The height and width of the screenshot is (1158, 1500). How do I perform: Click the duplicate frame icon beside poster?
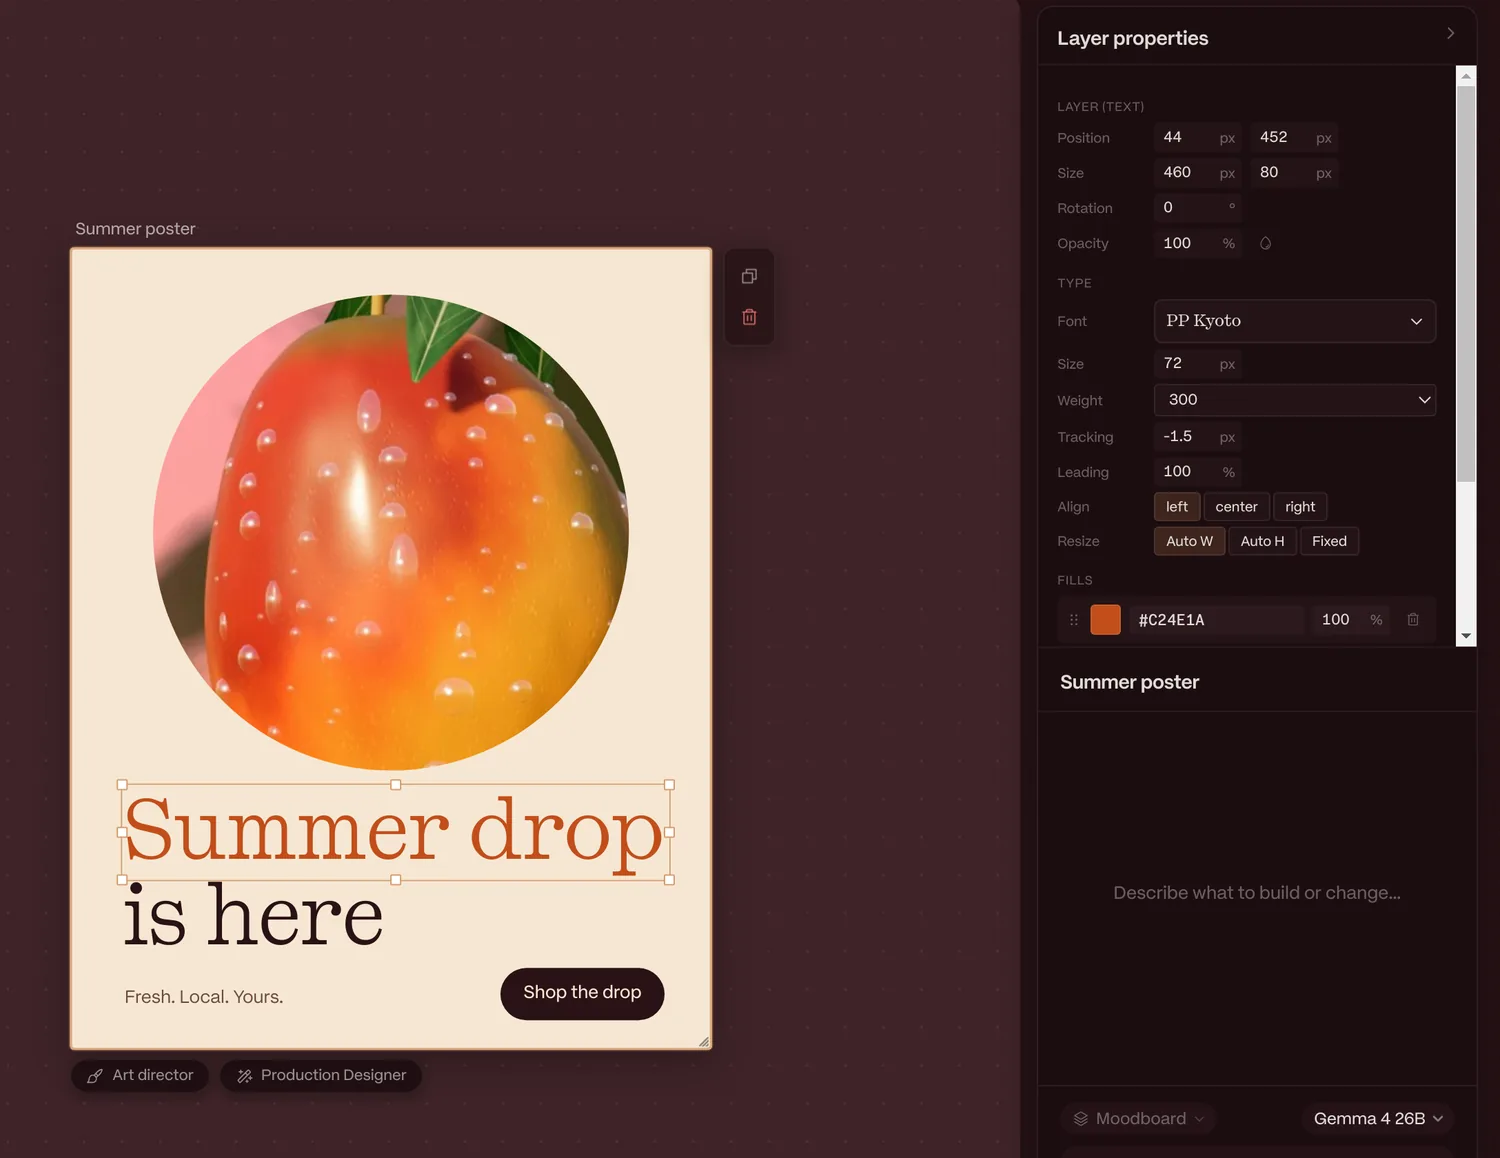click(x=749, y=276)
